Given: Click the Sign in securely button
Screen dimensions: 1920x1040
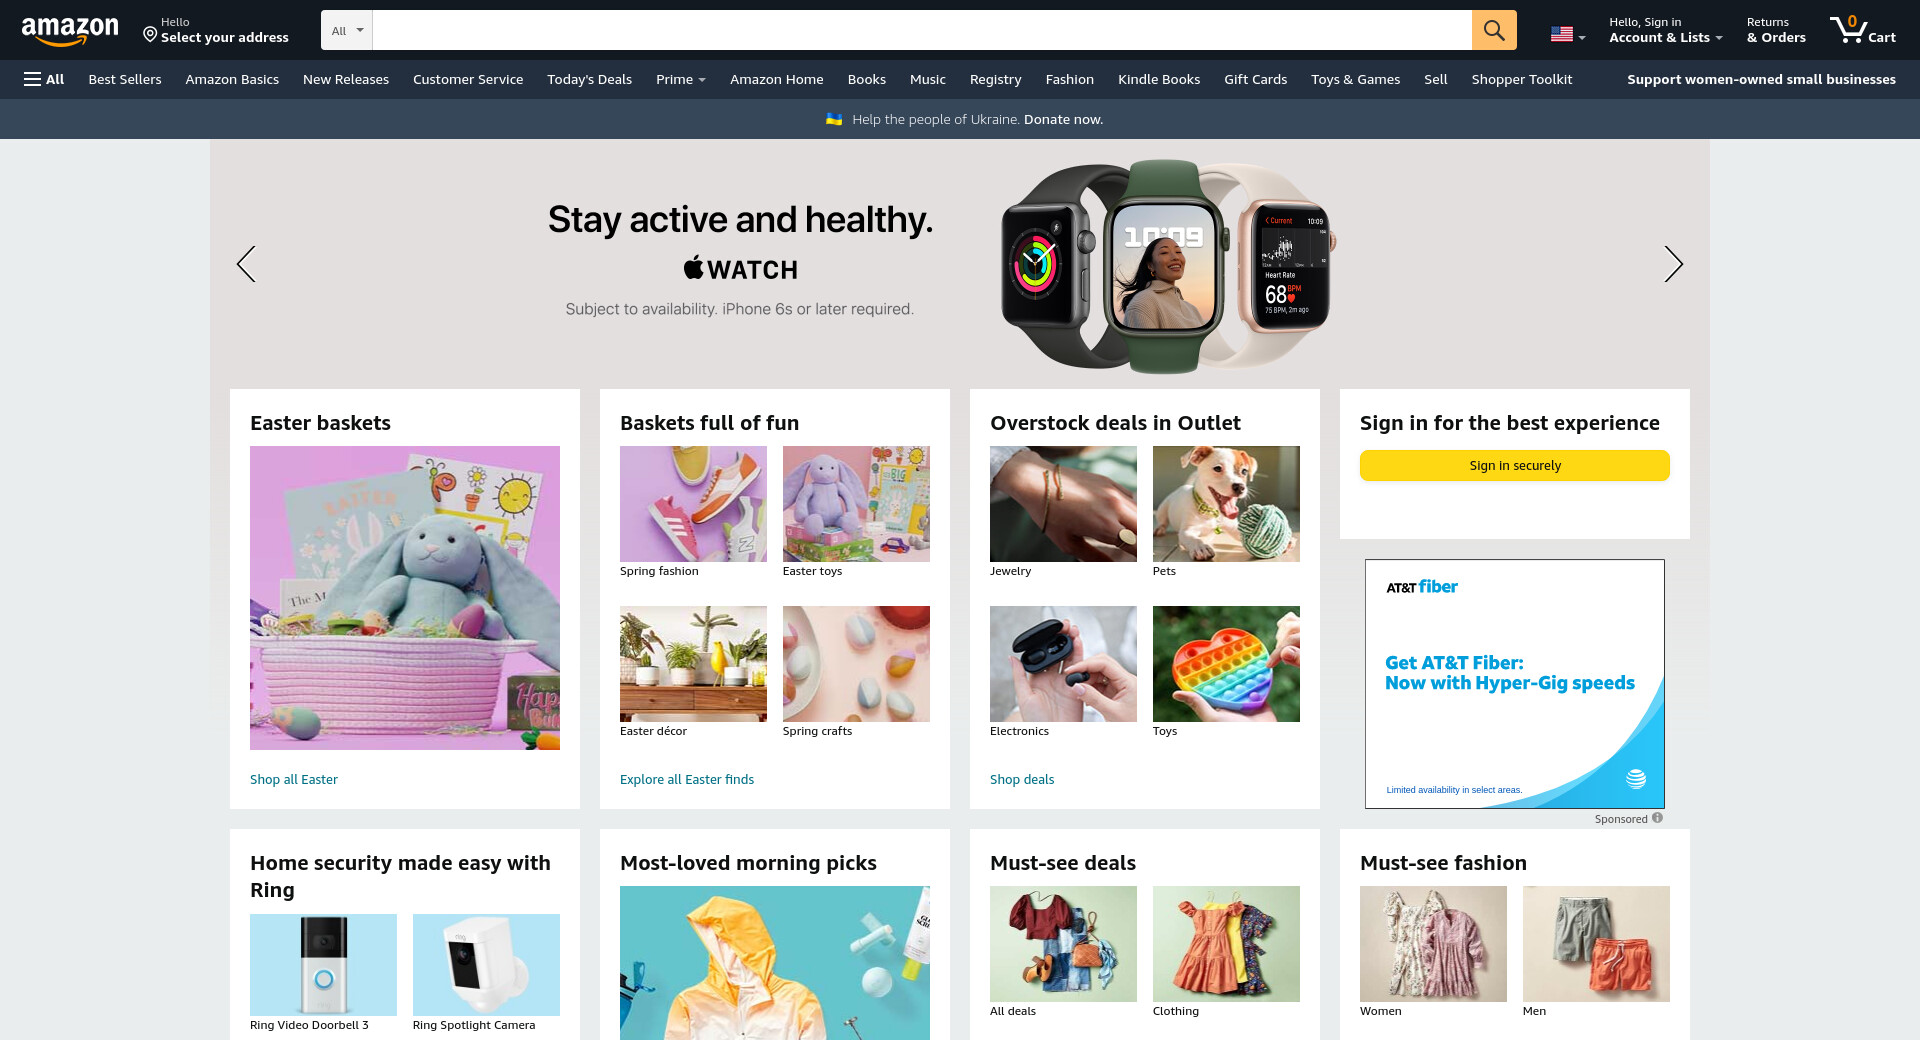Looking at the screenshot, I should coord(1514,465).
